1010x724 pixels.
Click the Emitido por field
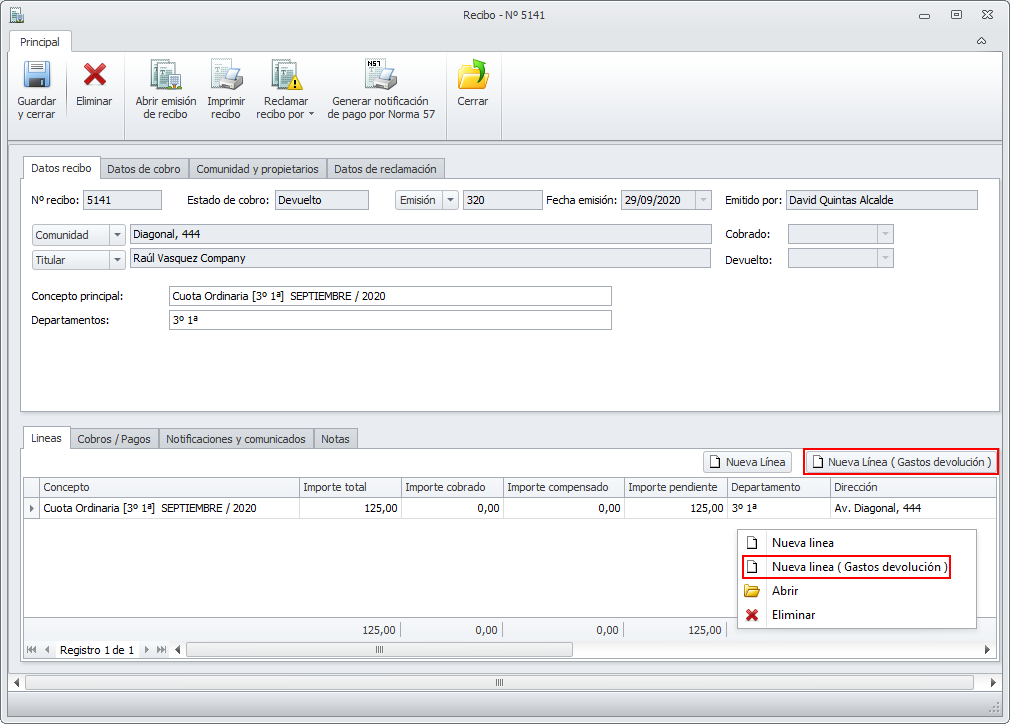click(x=882, y=200)
